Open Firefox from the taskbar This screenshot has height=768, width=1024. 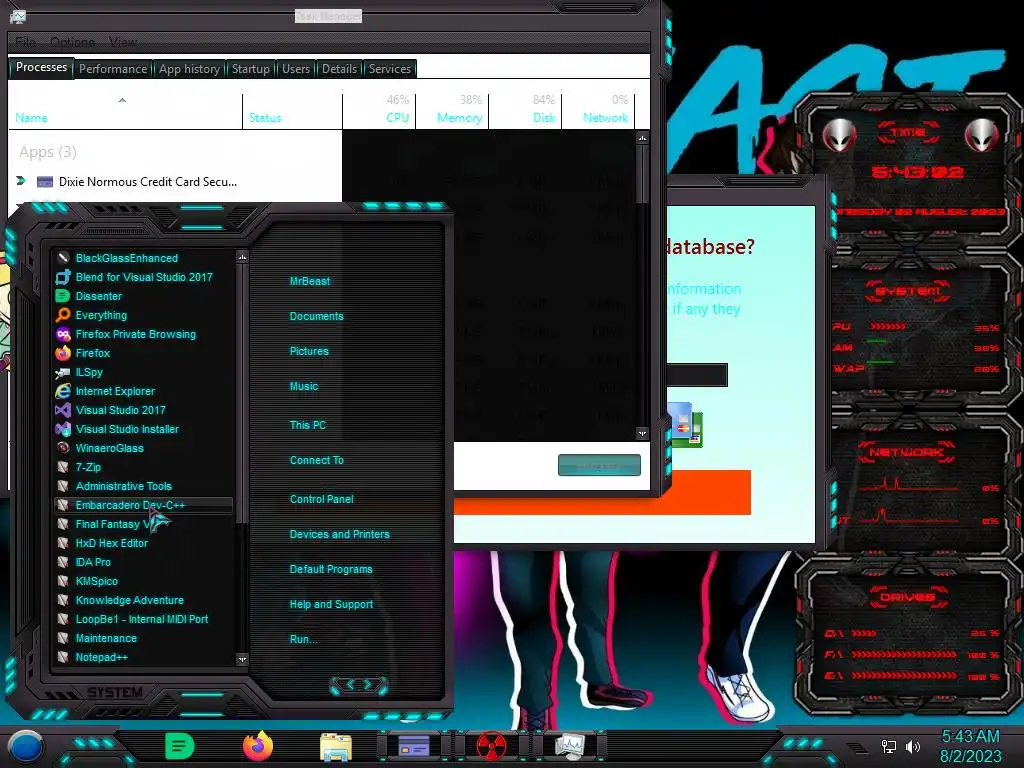click(x=258, y=746)
